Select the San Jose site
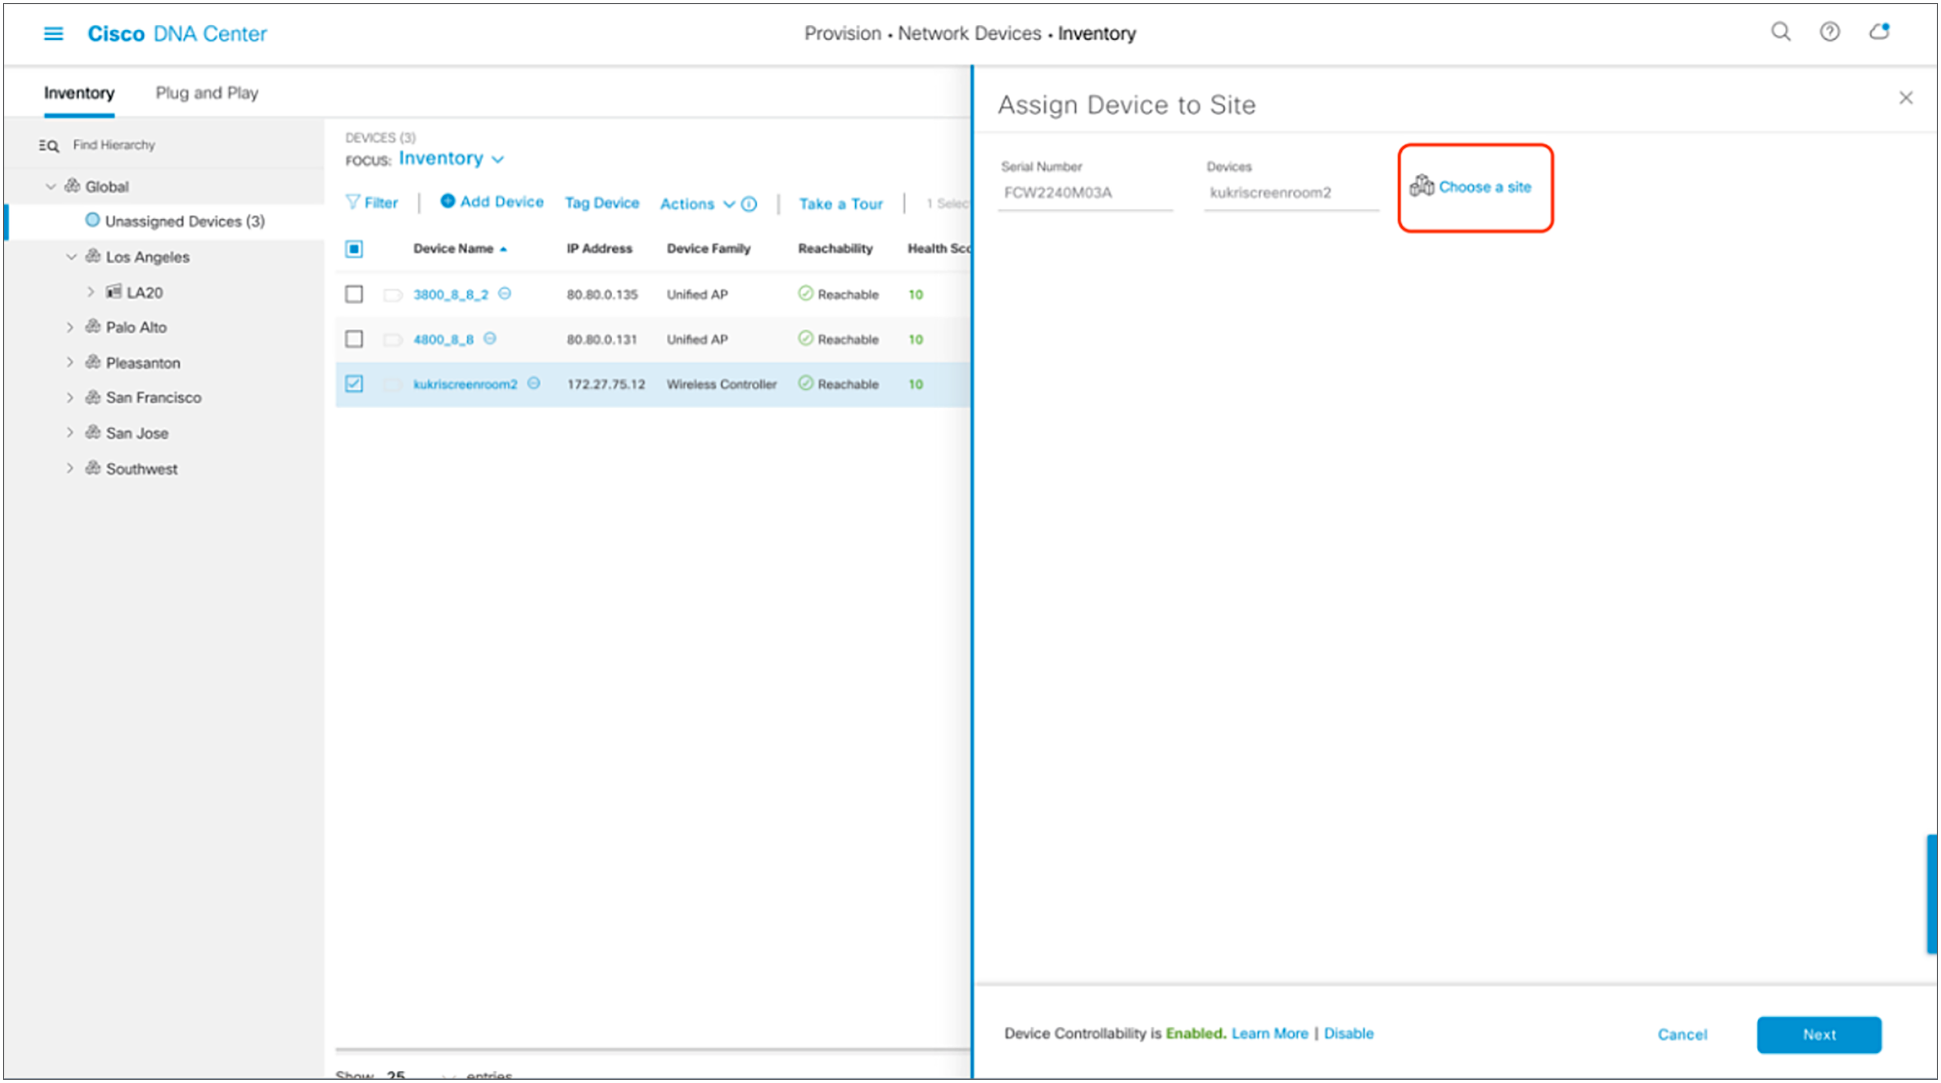This screenshot has width=1941, height=1083. (137, 433)
